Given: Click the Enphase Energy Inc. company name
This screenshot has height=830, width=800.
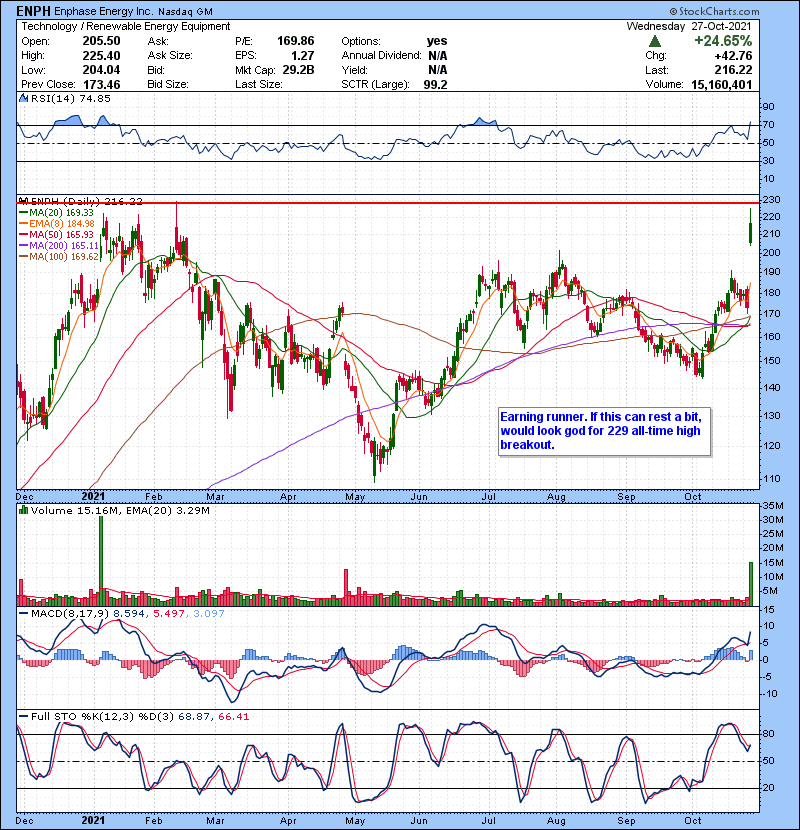Looking at the screenshot, I should (104, 11).
